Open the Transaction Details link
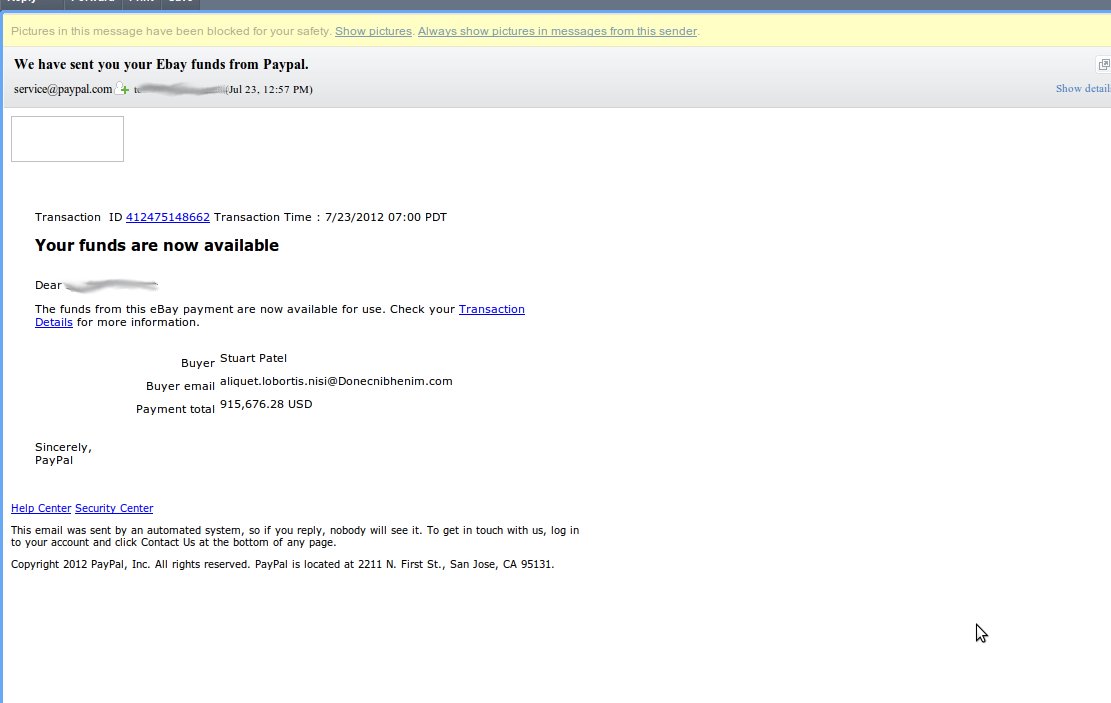This screenshot has width=1111, height=703. [x=491, y=309]
